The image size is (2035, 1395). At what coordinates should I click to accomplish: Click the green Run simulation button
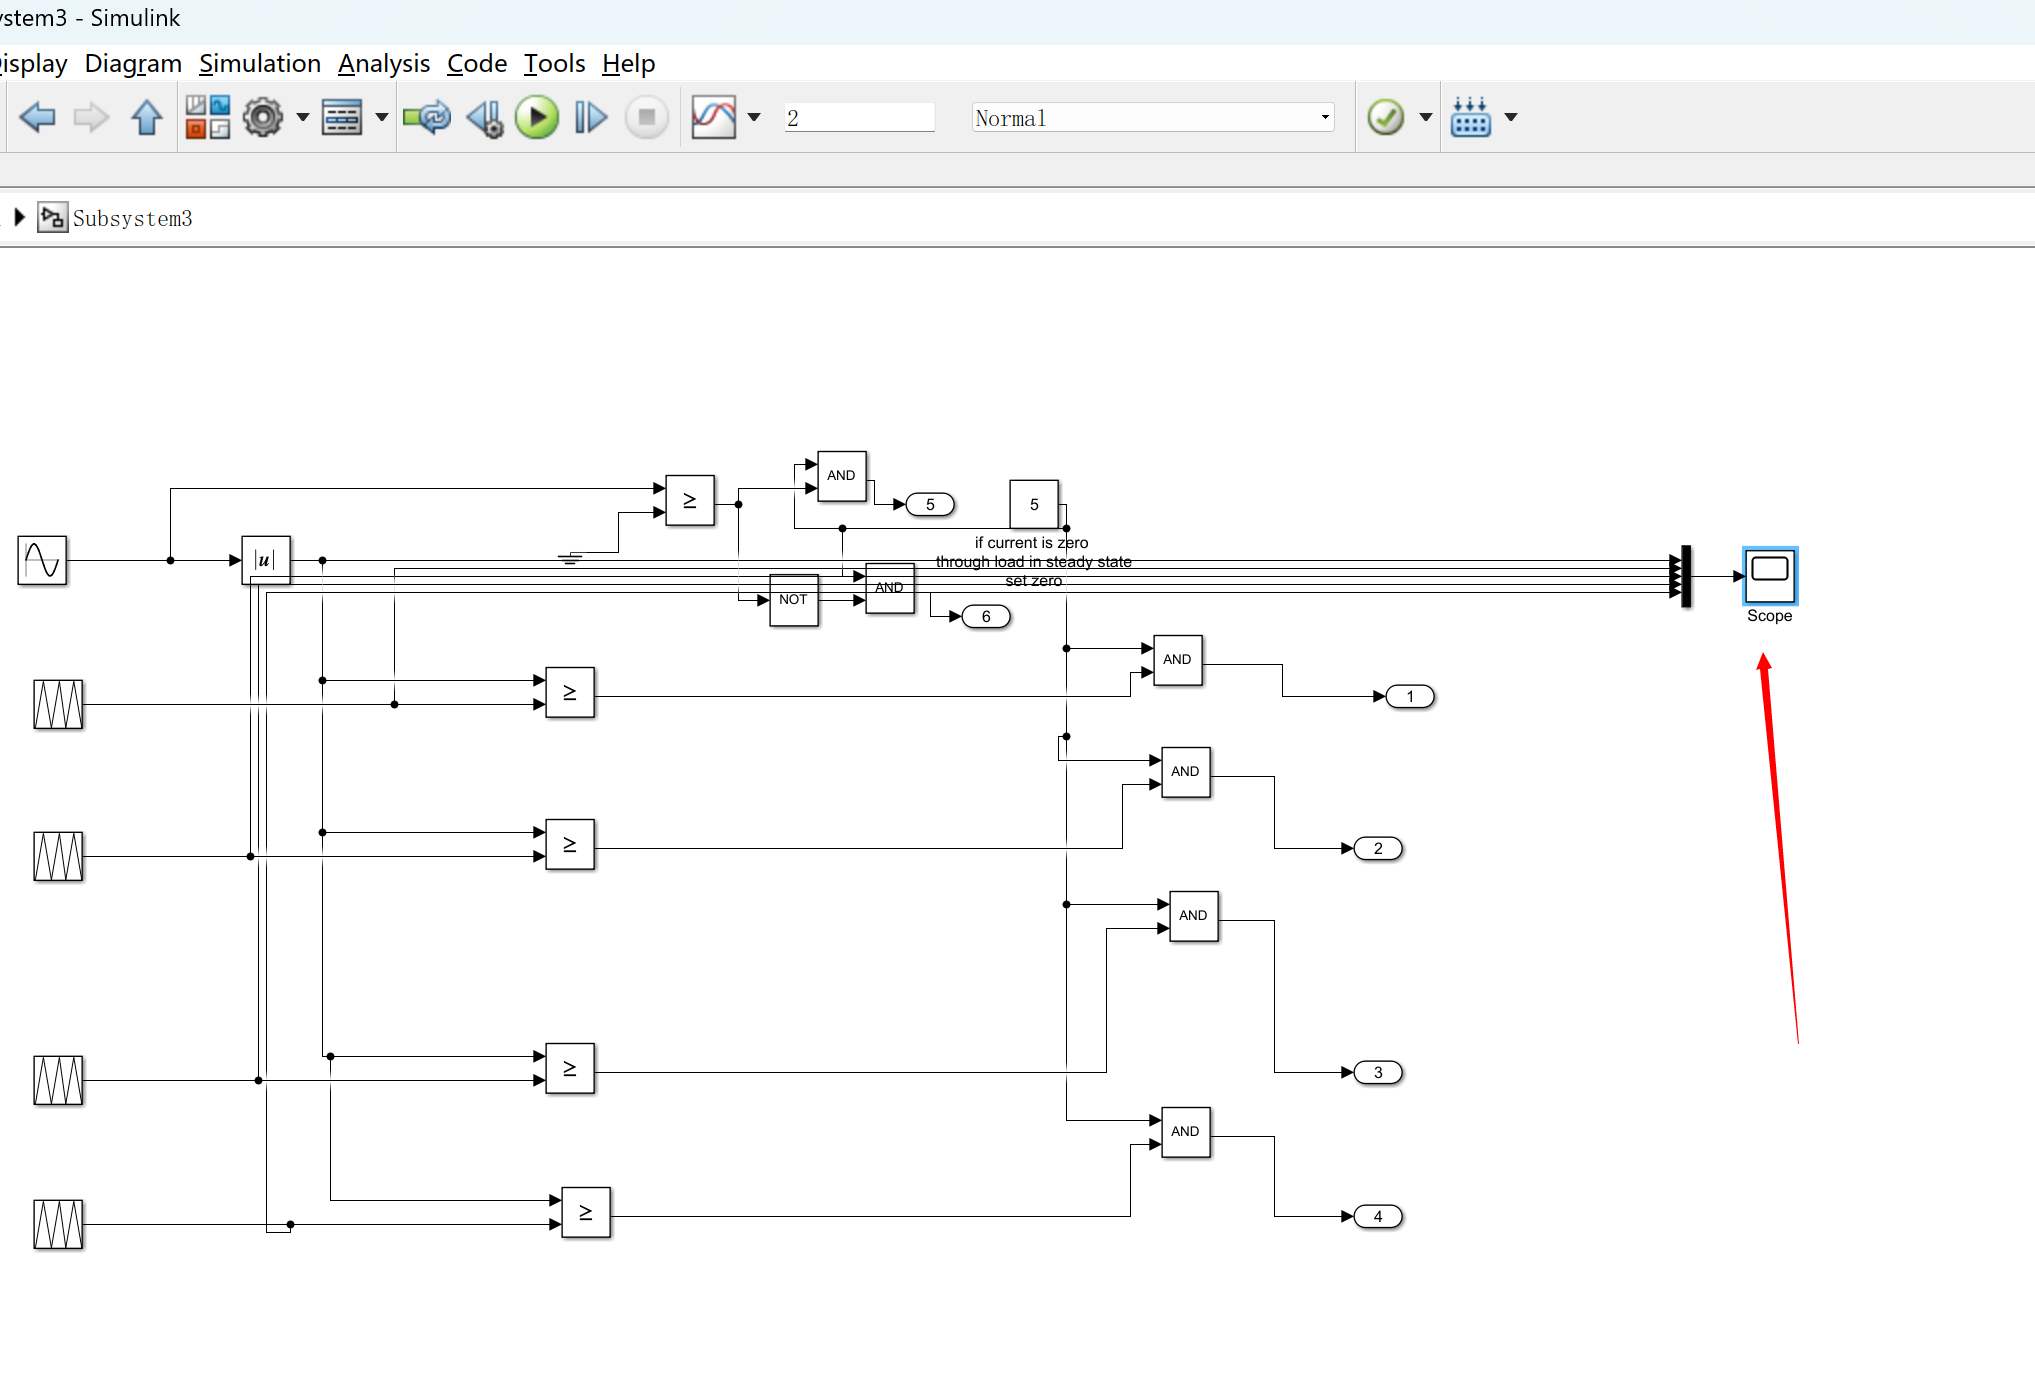537,118
